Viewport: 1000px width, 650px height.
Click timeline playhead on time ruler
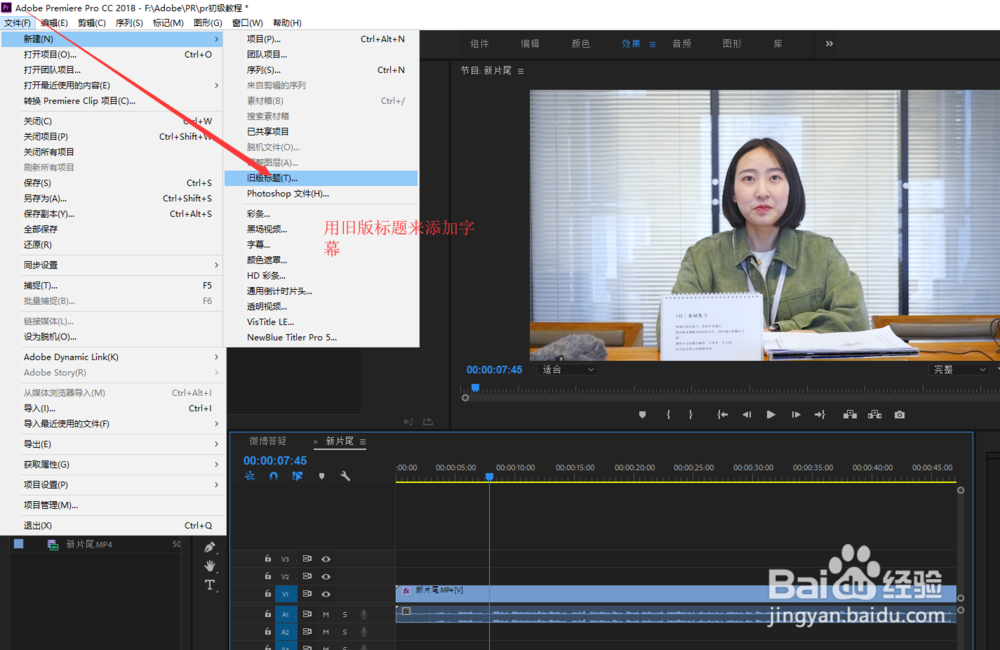click(489, 476)
